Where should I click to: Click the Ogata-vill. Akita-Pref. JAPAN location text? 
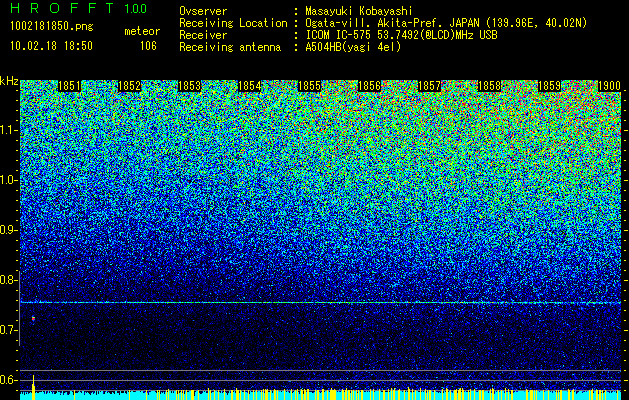(446, 23)
